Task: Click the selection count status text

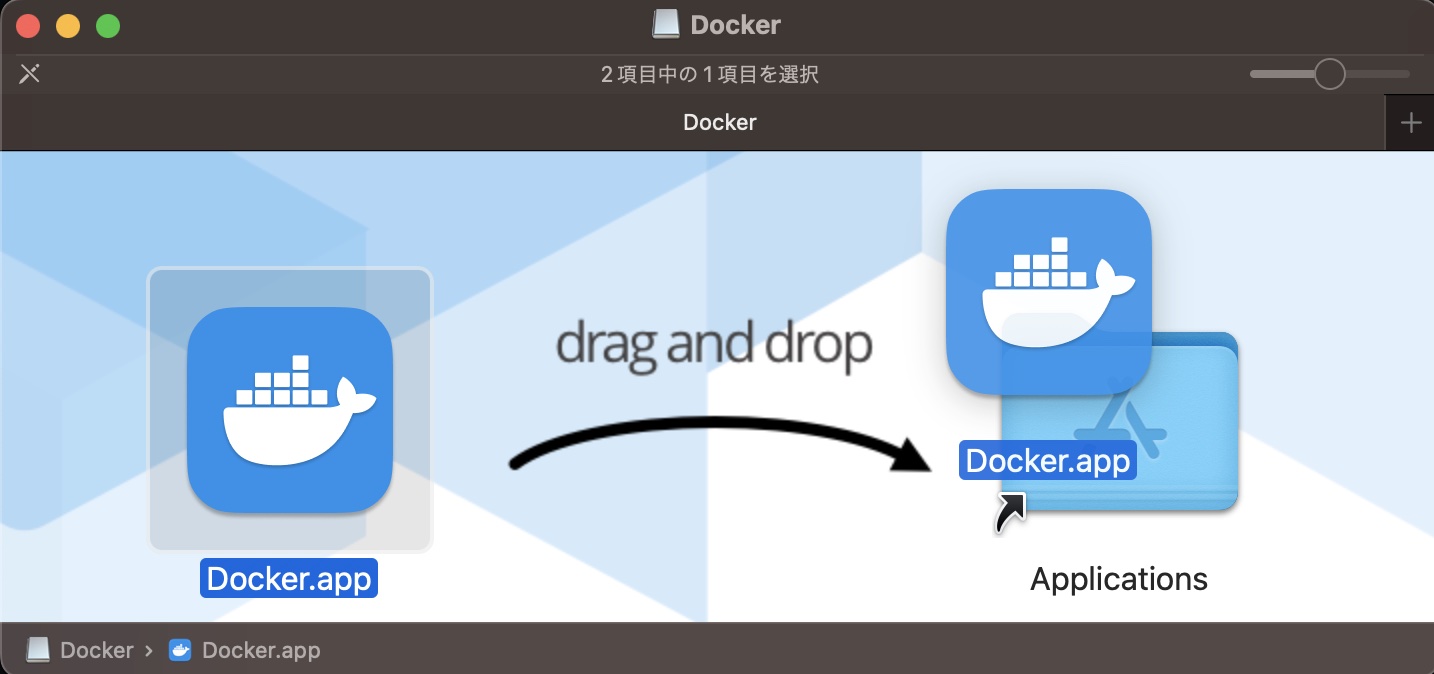Action: click(710, 74)
